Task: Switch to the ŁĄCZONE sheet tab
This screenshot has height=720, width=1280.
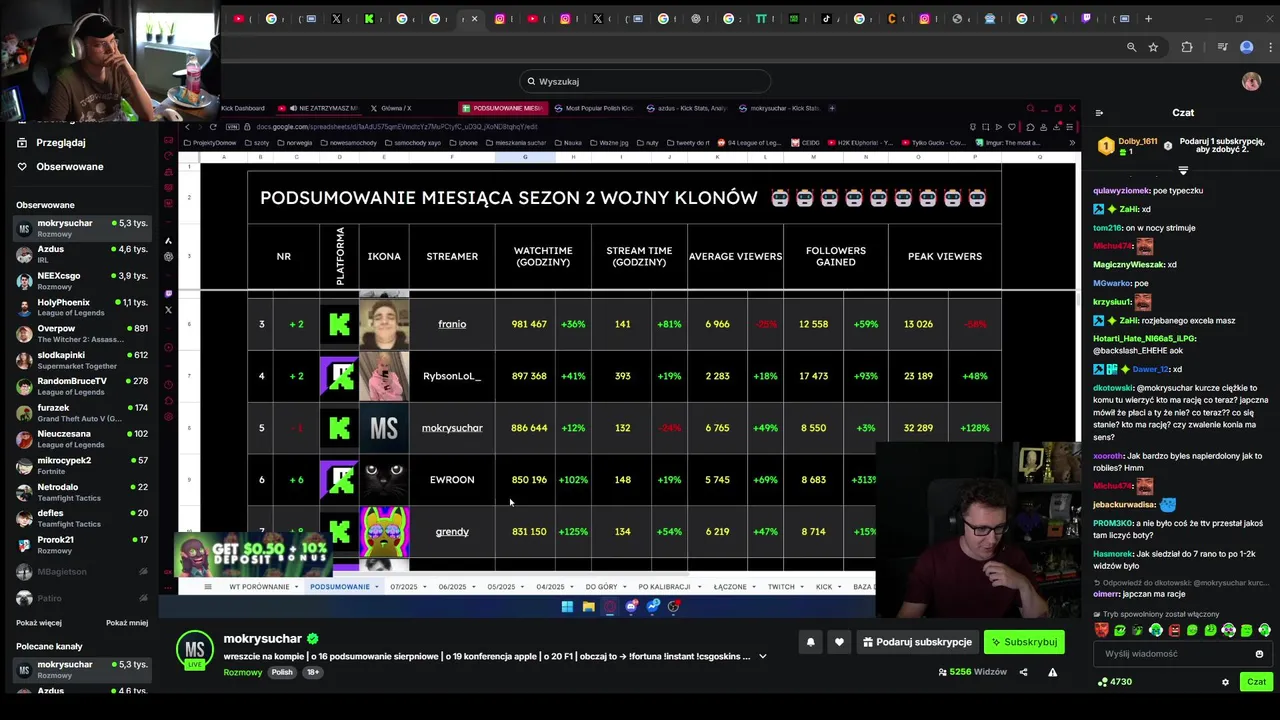Action: 730,587
